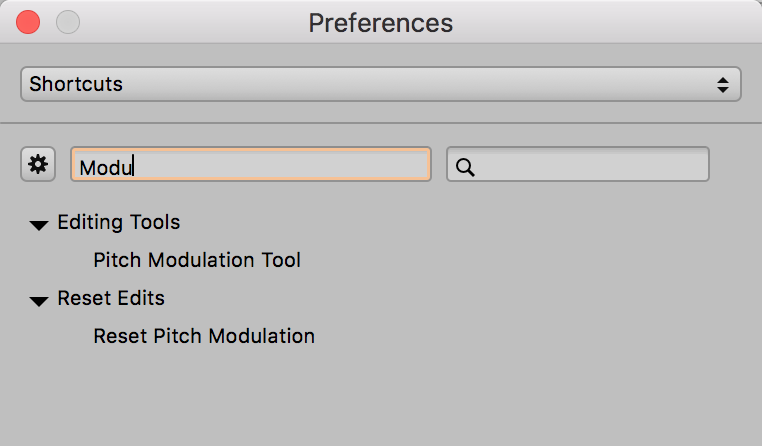Focus the filter field containing "Modu"
The image size is (762, 446).
(250, 165)
